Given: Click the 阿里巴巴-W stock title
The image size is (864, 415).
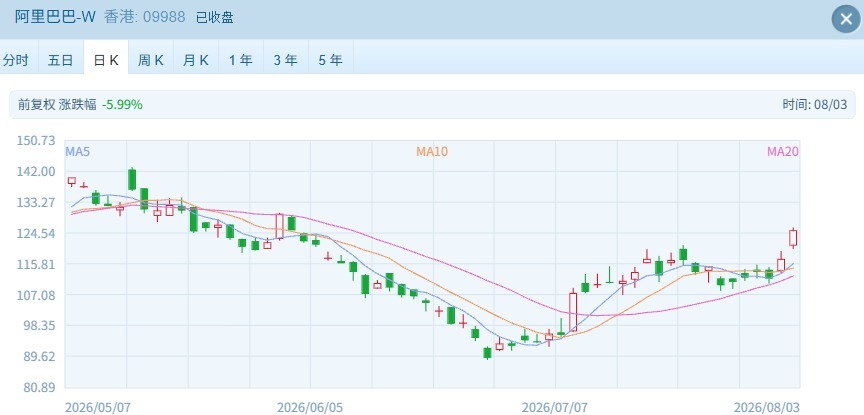Looking at the screenshot, I should [55, 17].
